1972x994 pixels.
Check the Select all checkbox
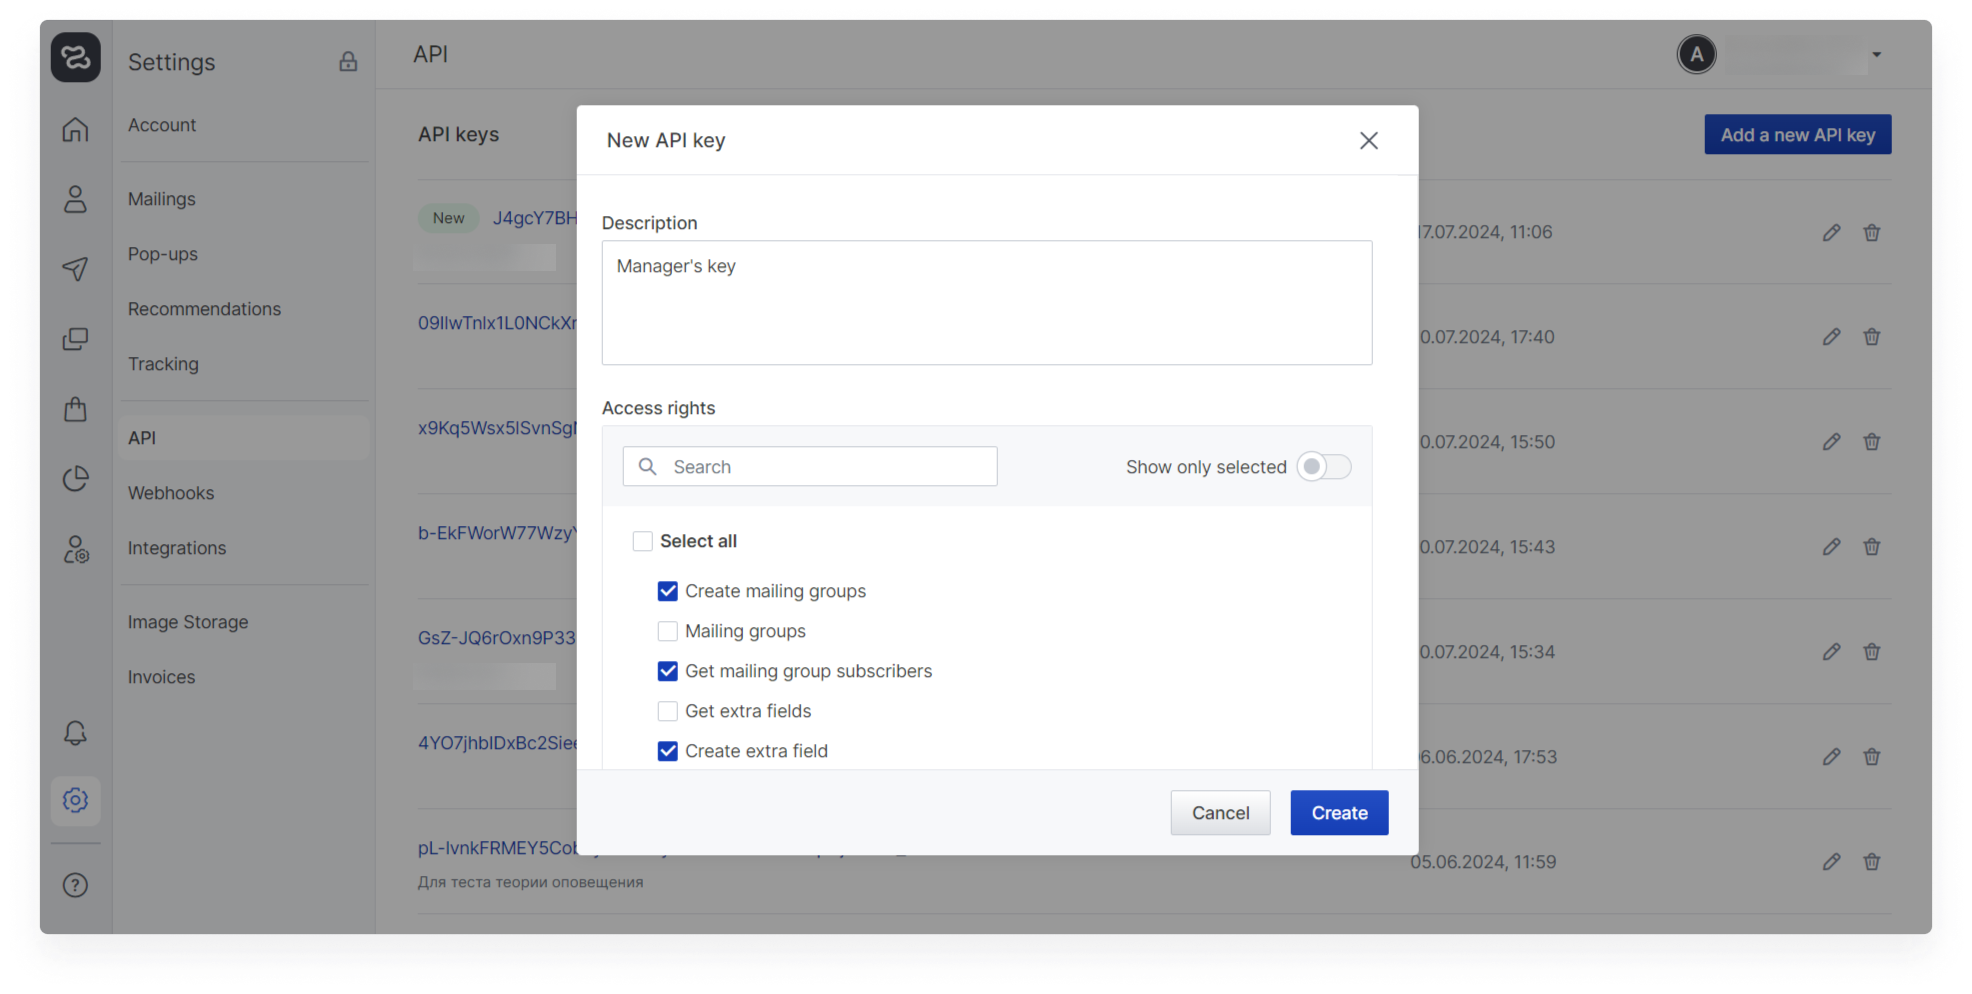click(x=643, y=541)
